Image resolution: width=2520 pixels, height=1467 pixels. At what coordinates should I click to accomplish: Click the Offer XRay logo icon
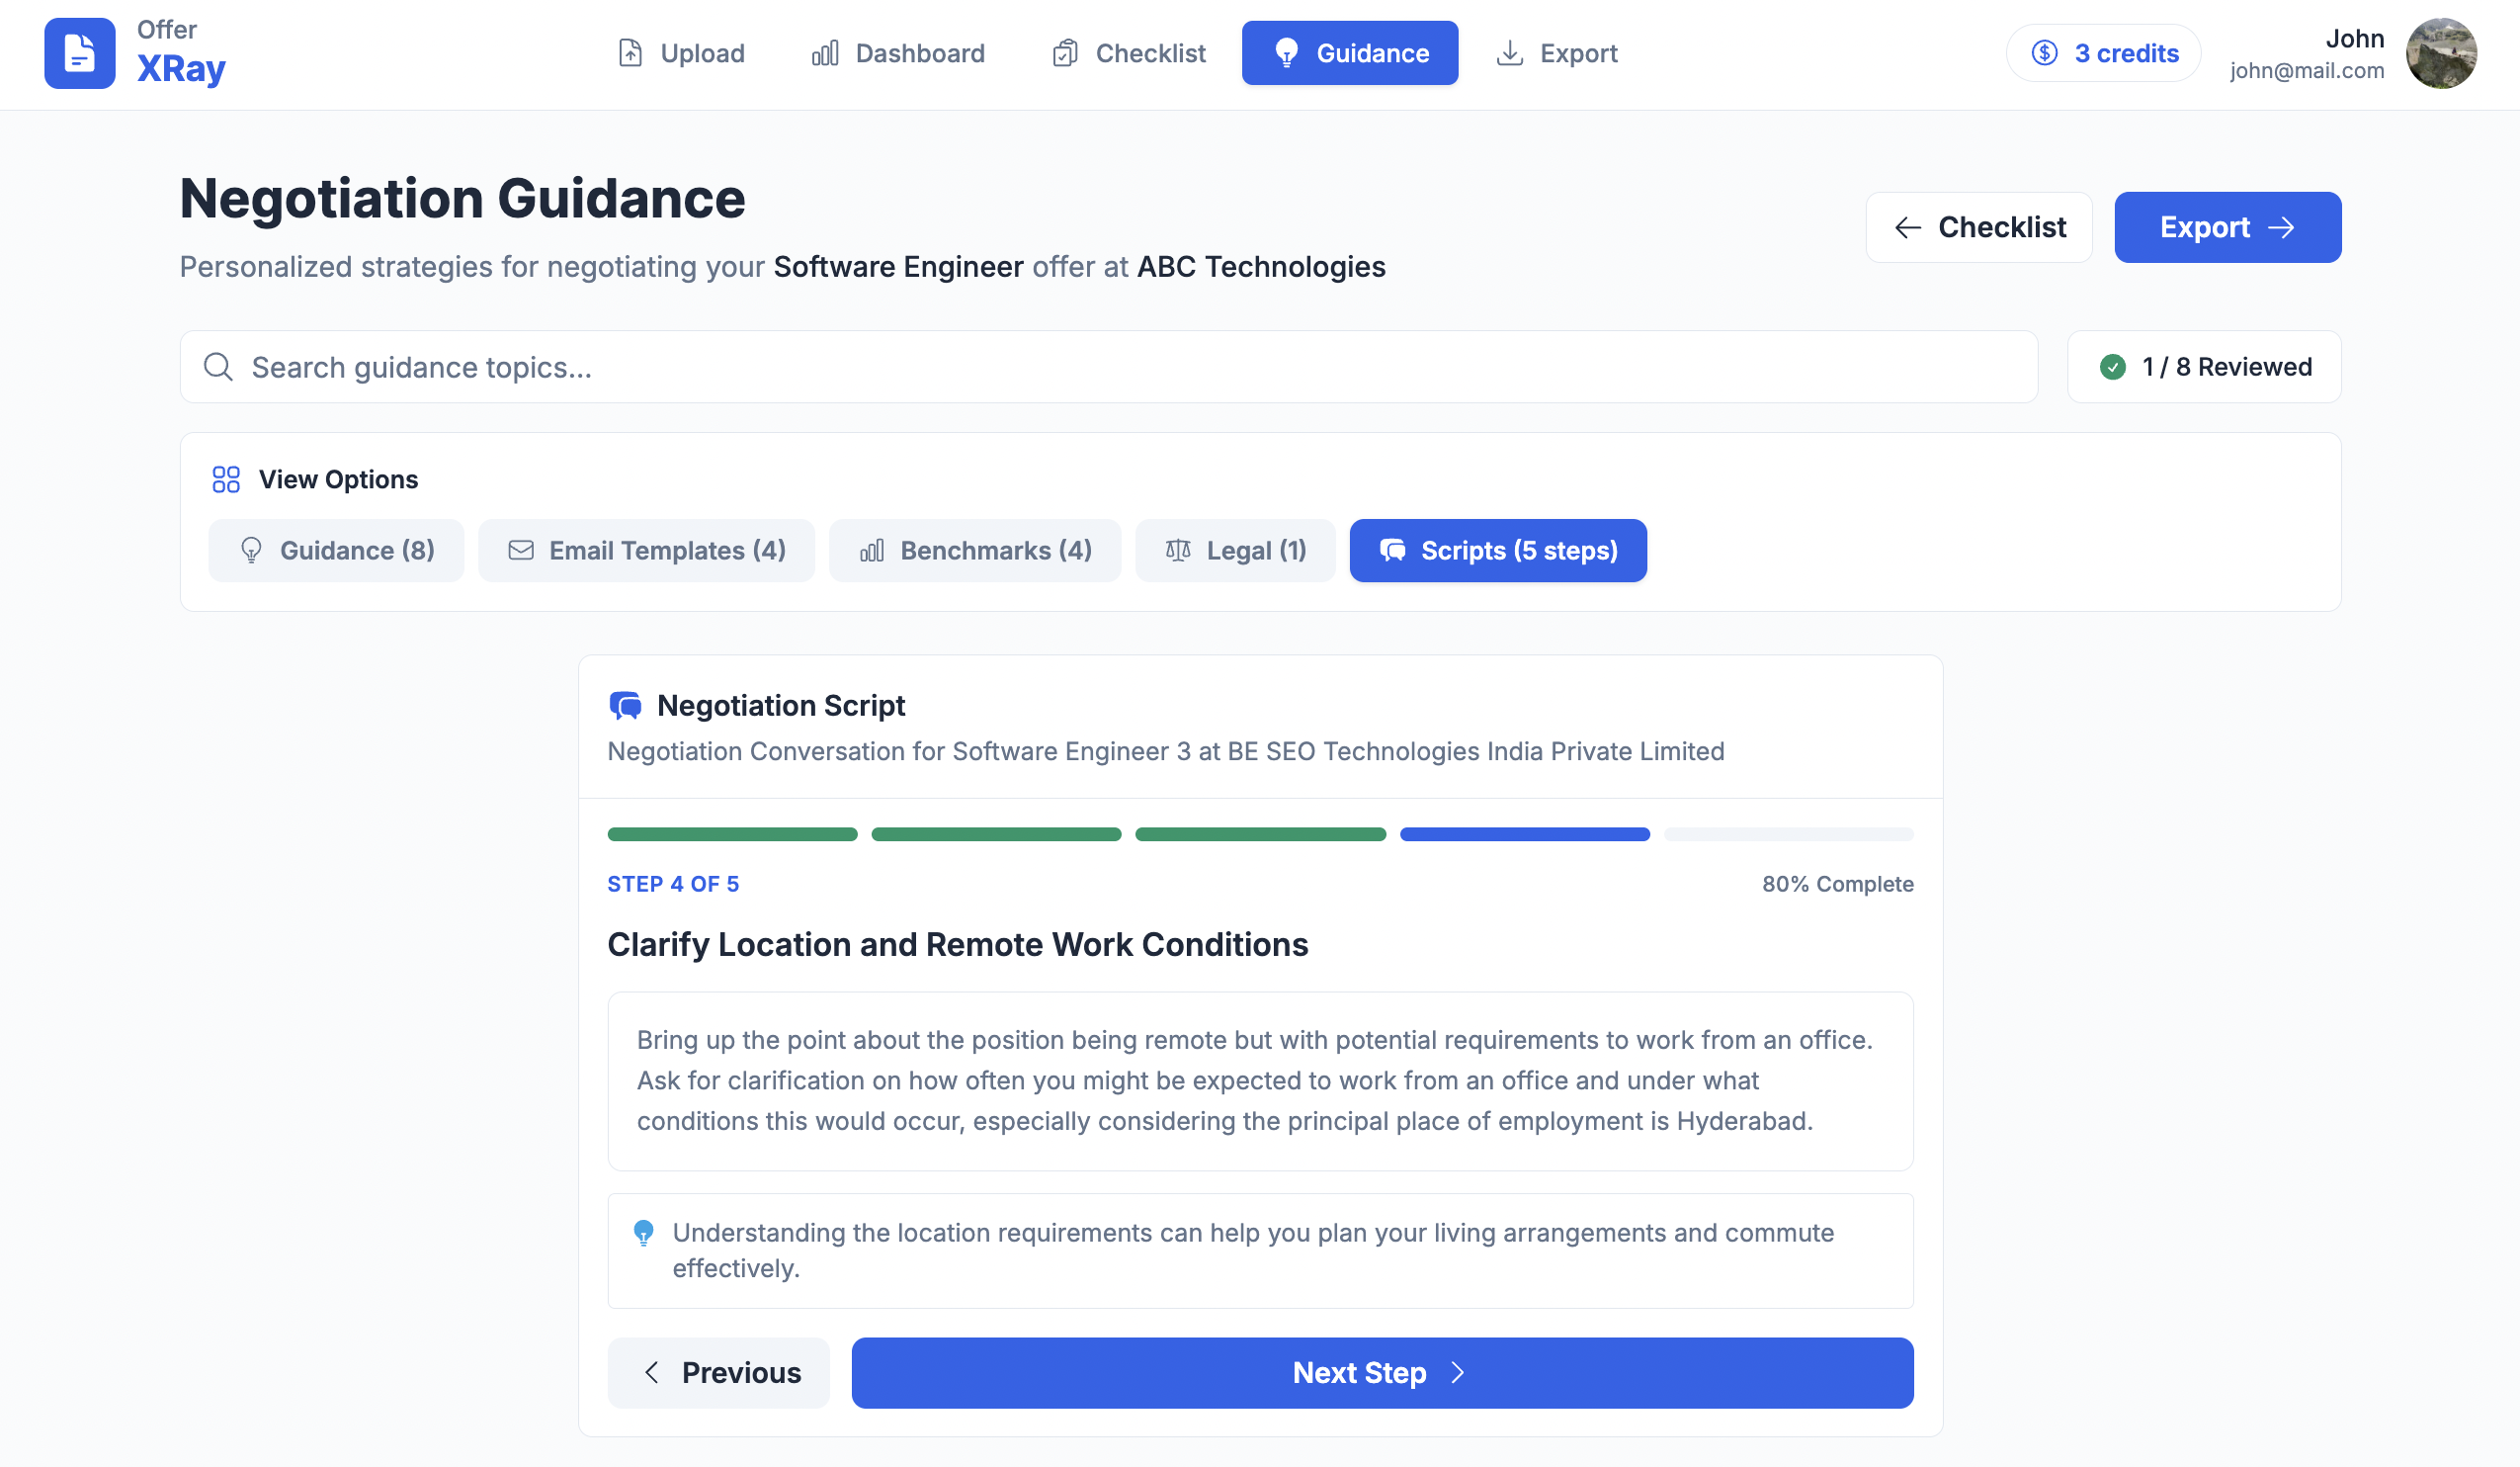pyautogui.click(x=79, y=53)
